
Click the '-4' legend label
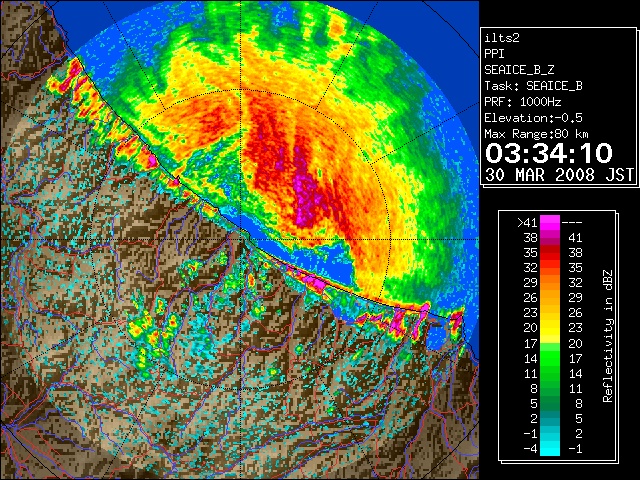coord(530,448)
